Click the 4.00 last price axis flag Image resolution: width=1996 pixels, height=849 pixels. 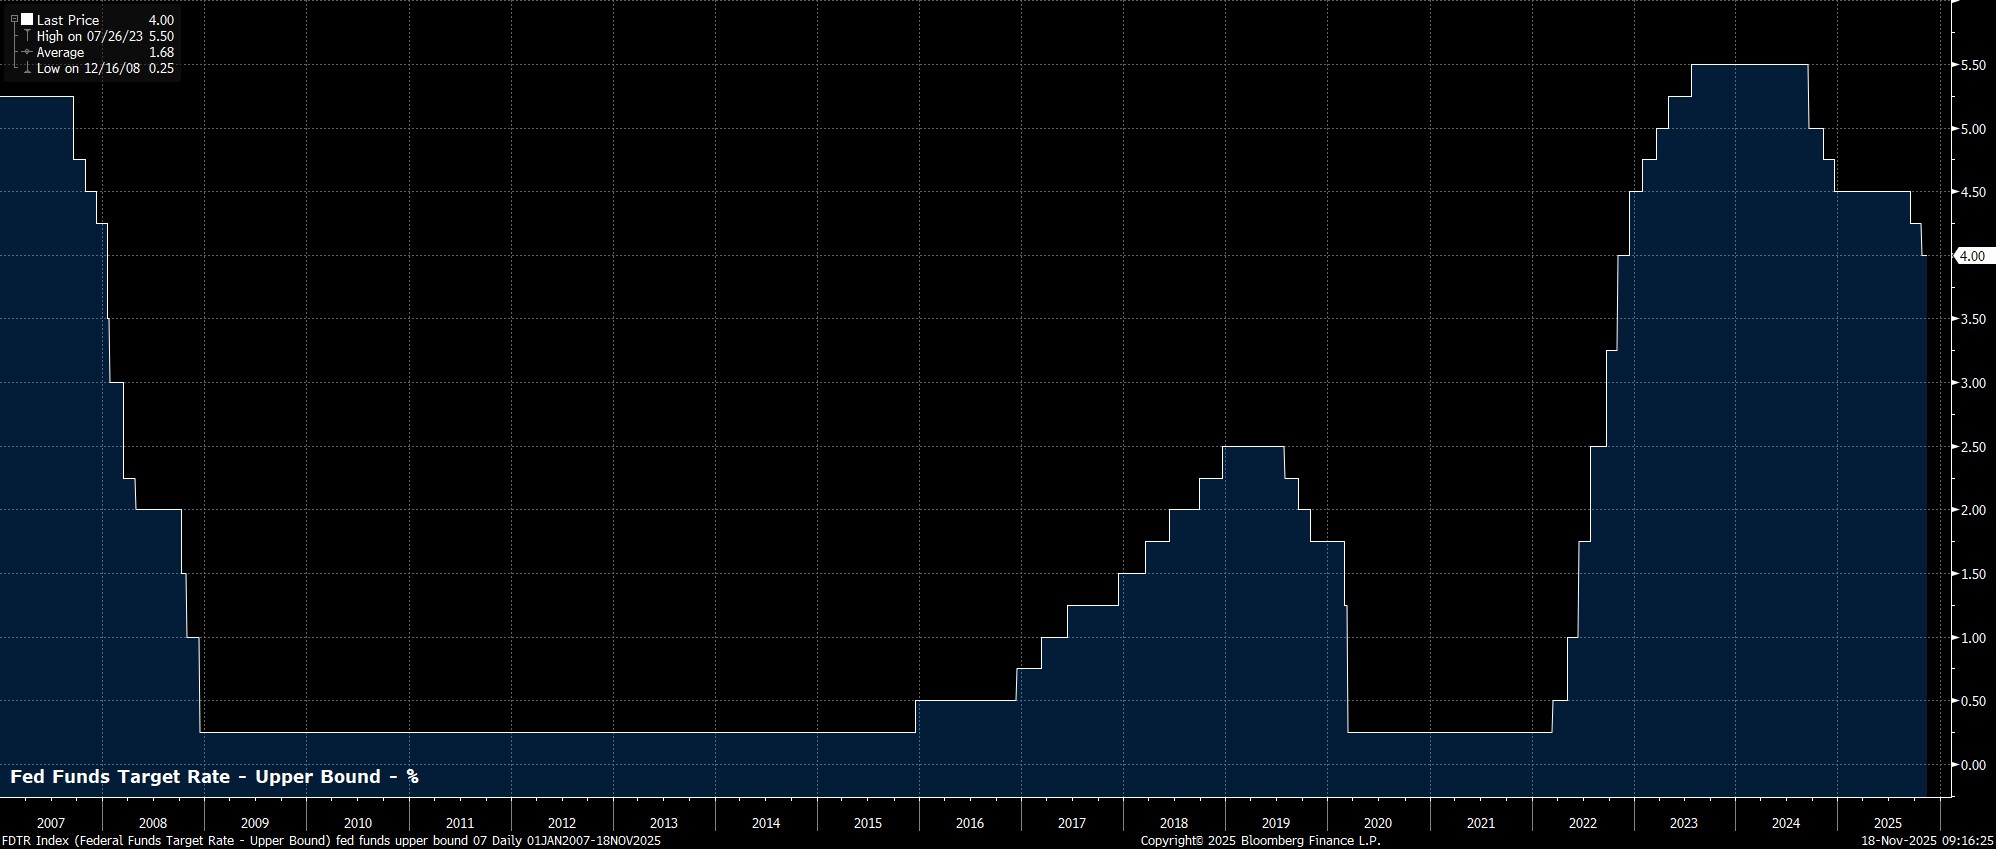[x=1971, y=256]
